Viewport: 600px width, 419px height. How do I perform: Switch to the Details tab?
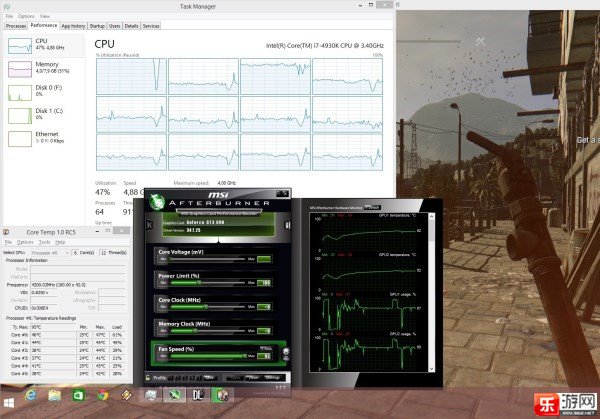(131, 26)
